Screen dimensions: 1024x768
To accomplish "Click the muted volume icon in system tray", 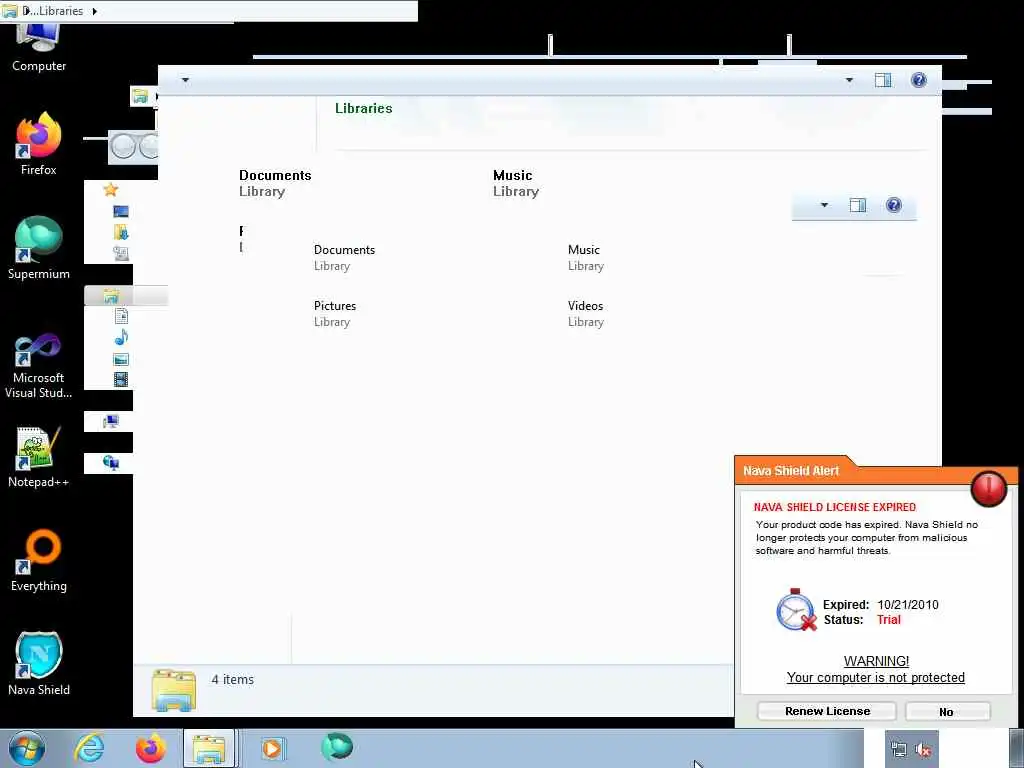I will tap(923, 750).
